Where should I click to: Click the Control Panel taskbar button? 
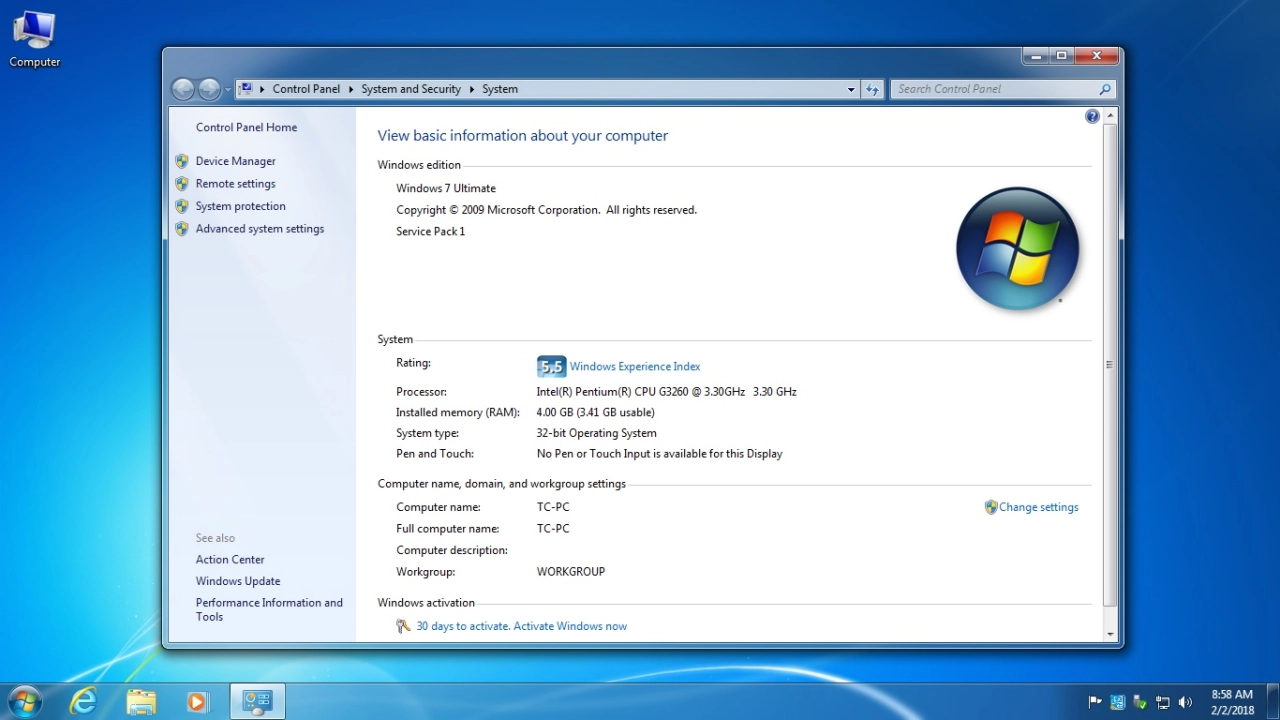258,702
